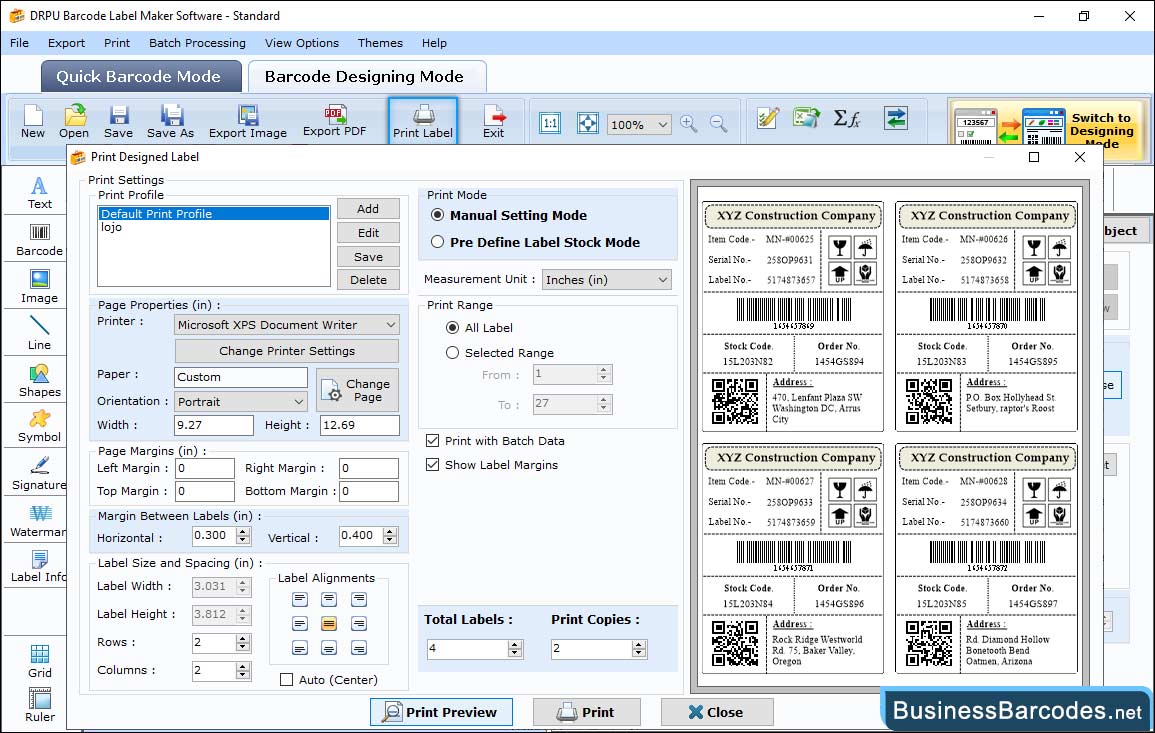1155x733 pixels.
Task: Select the Symbol tool in sidebar
Action: (40, 427)
